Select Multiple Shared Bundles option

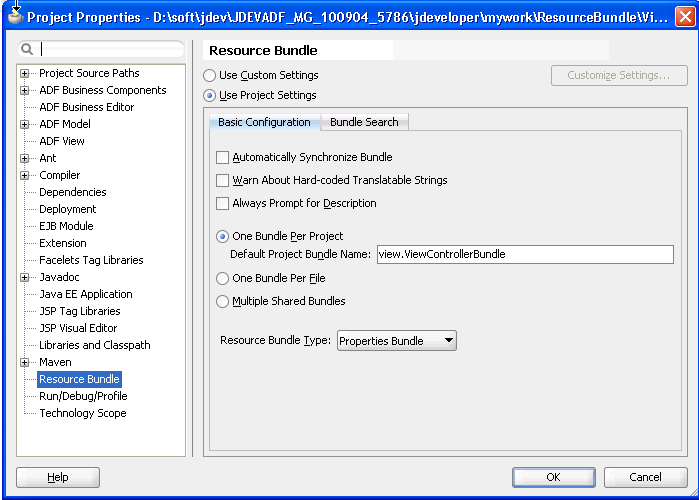[x=222, y=302]
